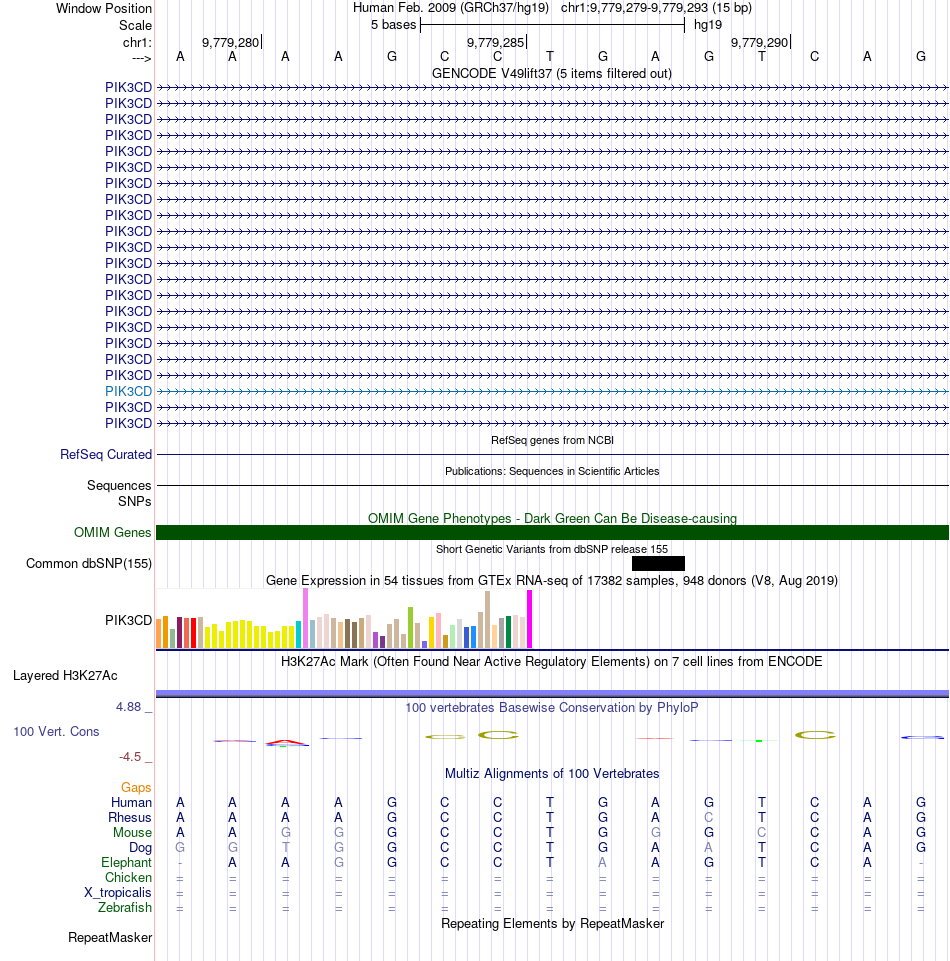
Task: Open the Layered H3K27Ac track label
Action: (65, 675)
